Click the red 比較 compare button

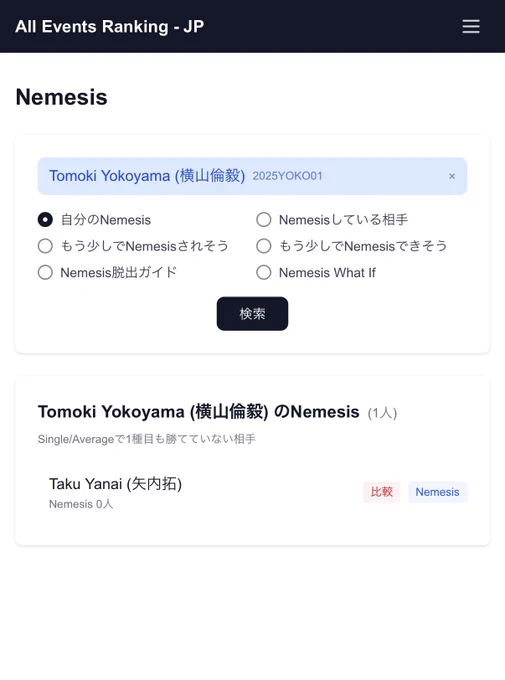click(382, 492)
